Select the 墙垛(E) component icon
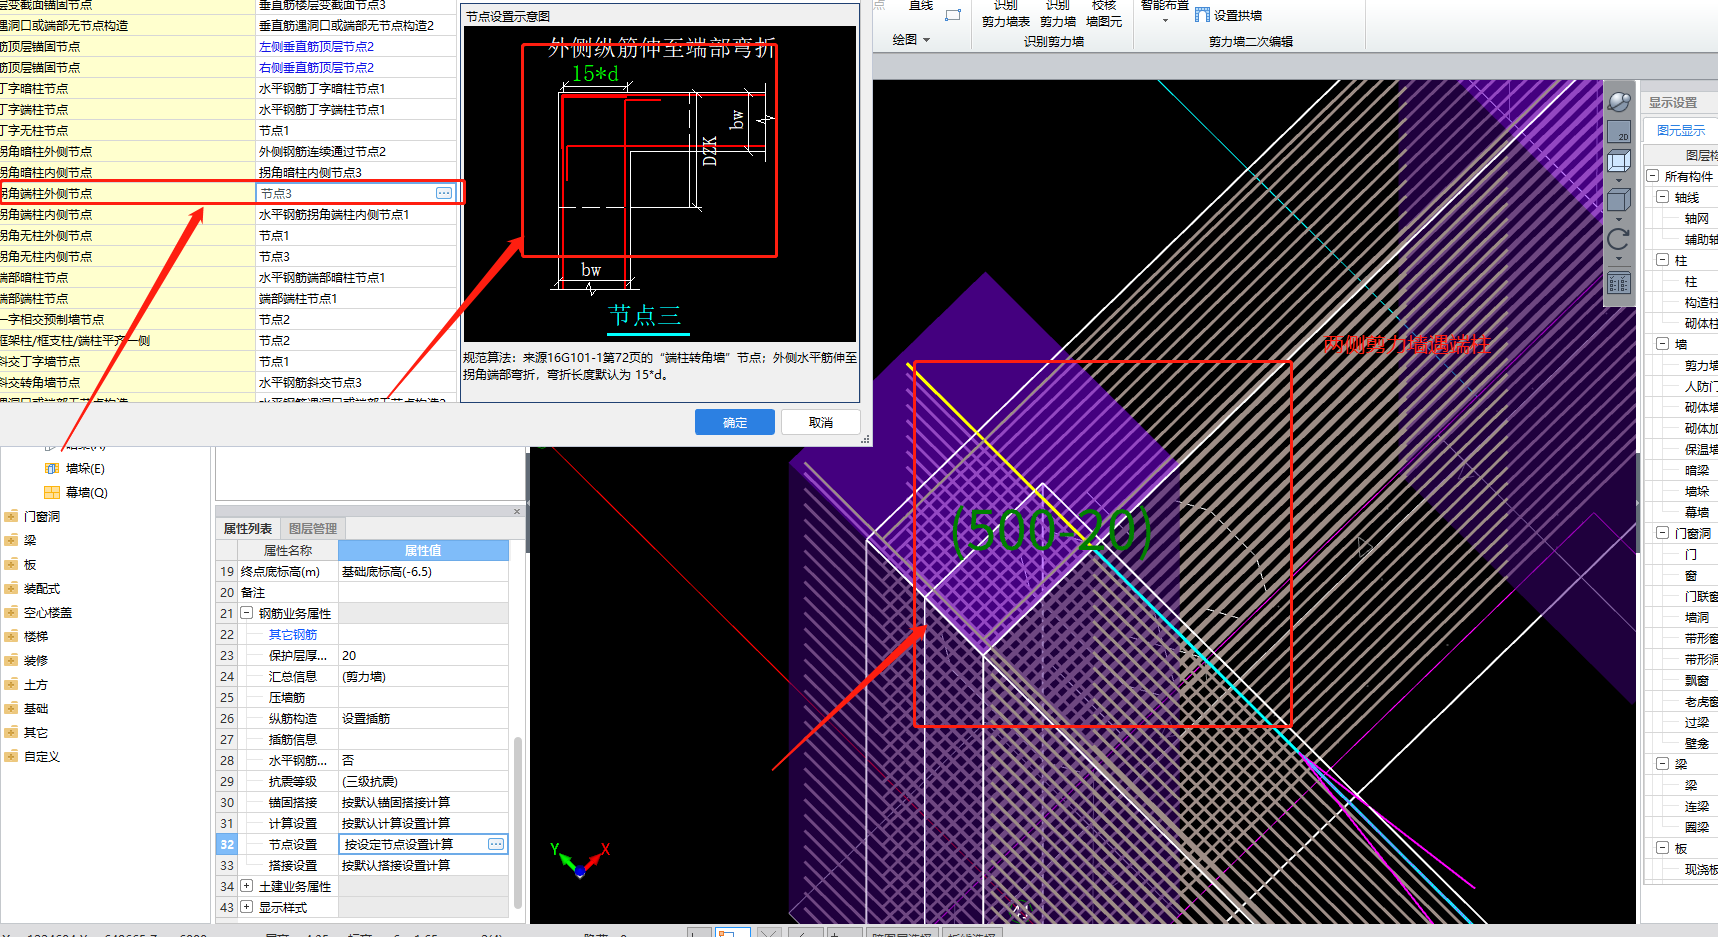 click(x=52, y=468)
